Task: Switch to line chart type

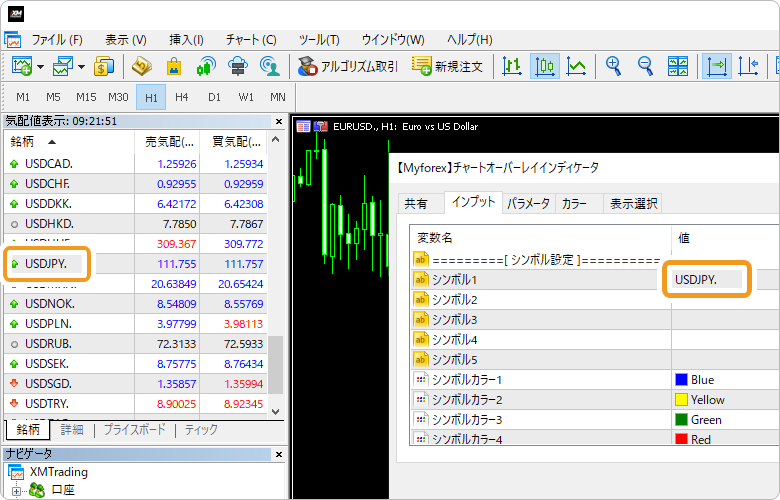Action: (576, 66)
